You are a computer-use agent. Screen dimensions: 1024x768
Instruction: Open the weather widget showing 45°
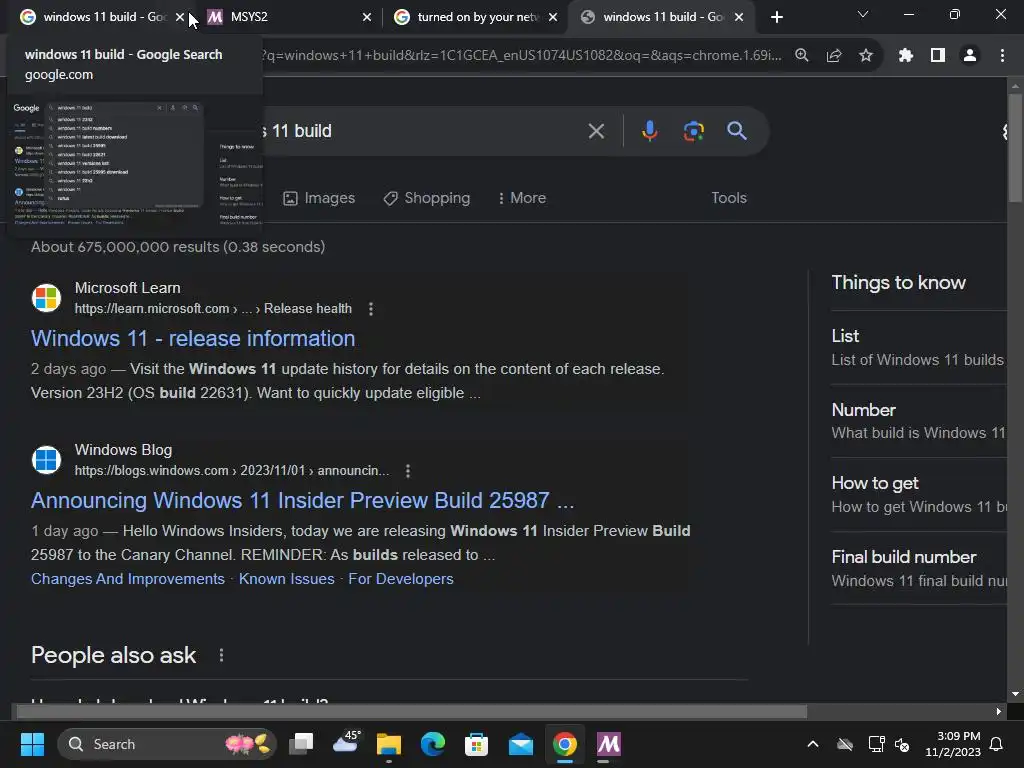coord(346,743)
